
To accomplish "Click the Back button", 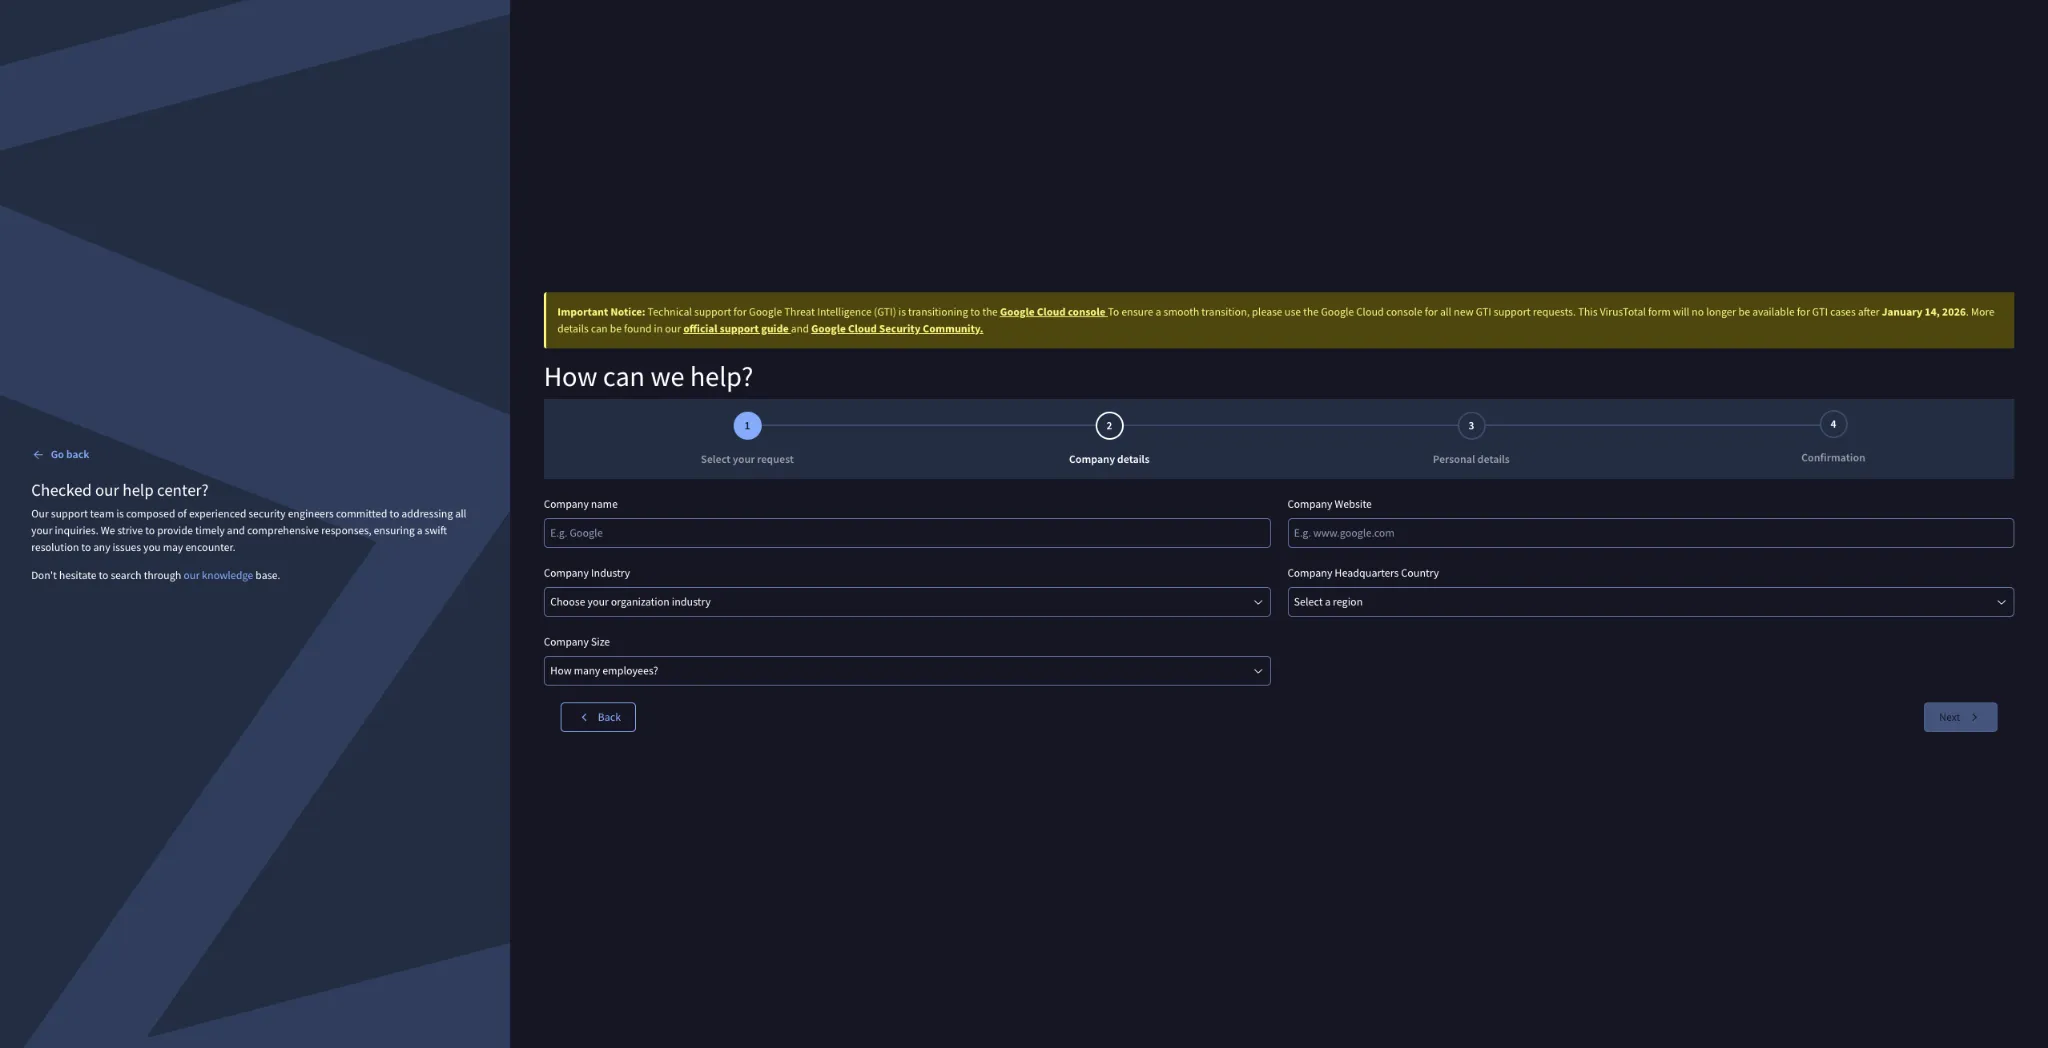I will click(x=598, y=717).
